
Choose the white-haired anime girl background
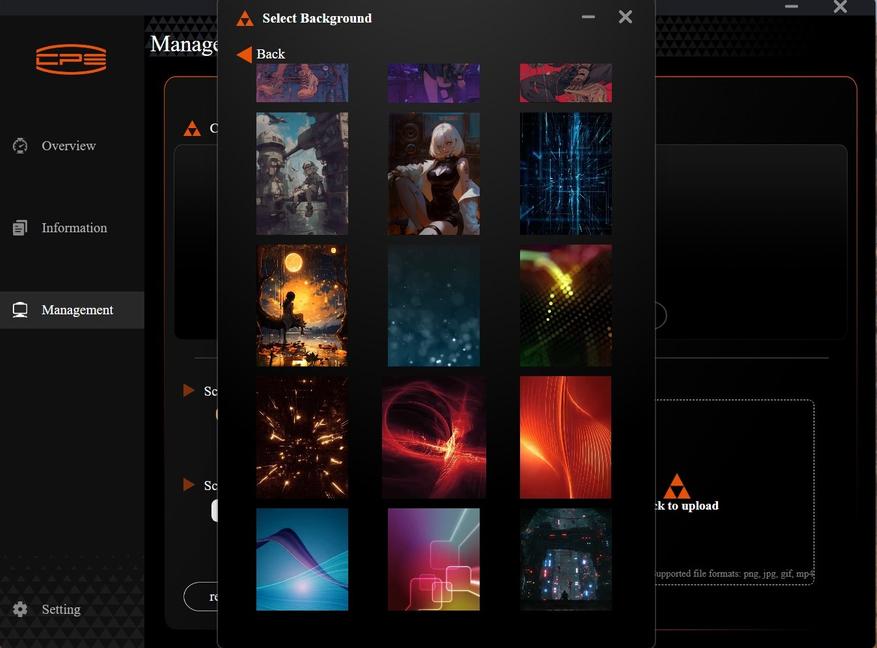point(434,173)
